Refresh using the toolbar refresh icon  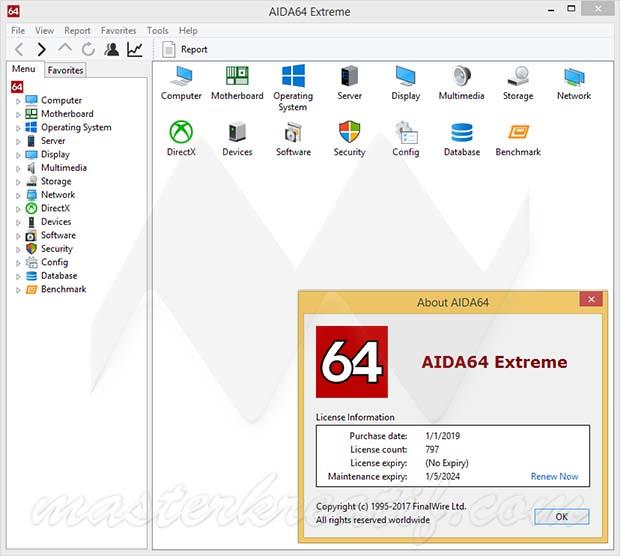[88, 49]
